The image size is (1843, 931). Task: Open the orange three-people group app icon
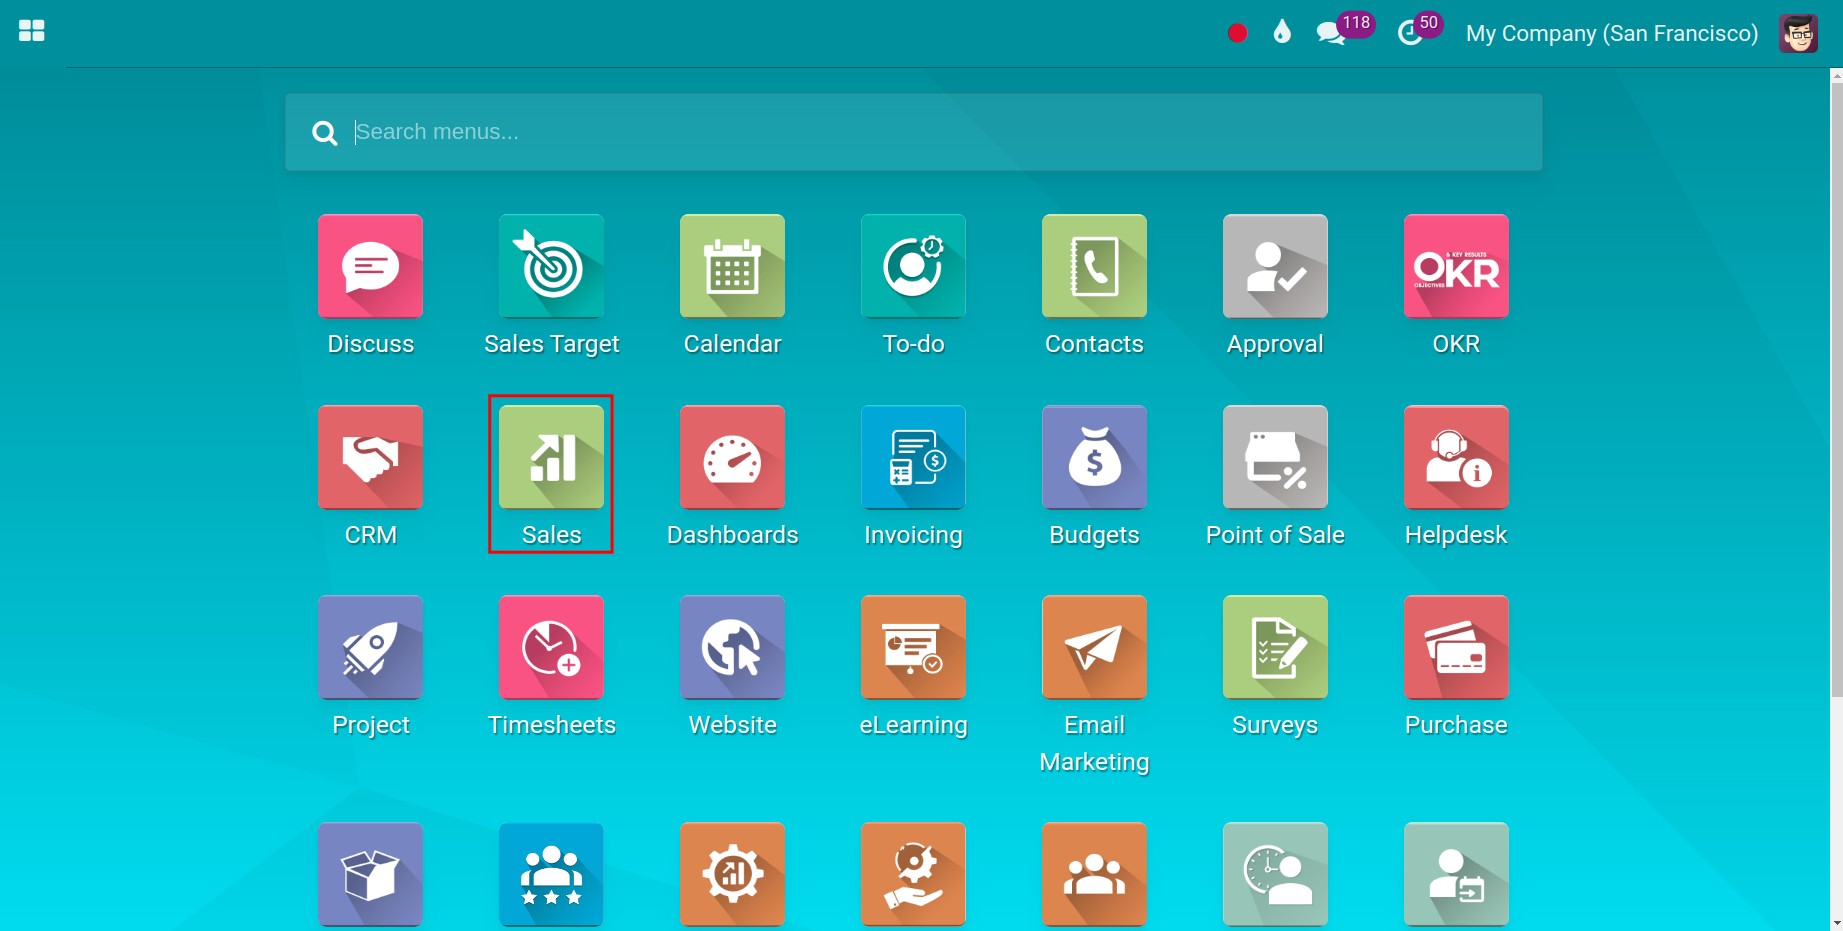[x=1094, y=874]
